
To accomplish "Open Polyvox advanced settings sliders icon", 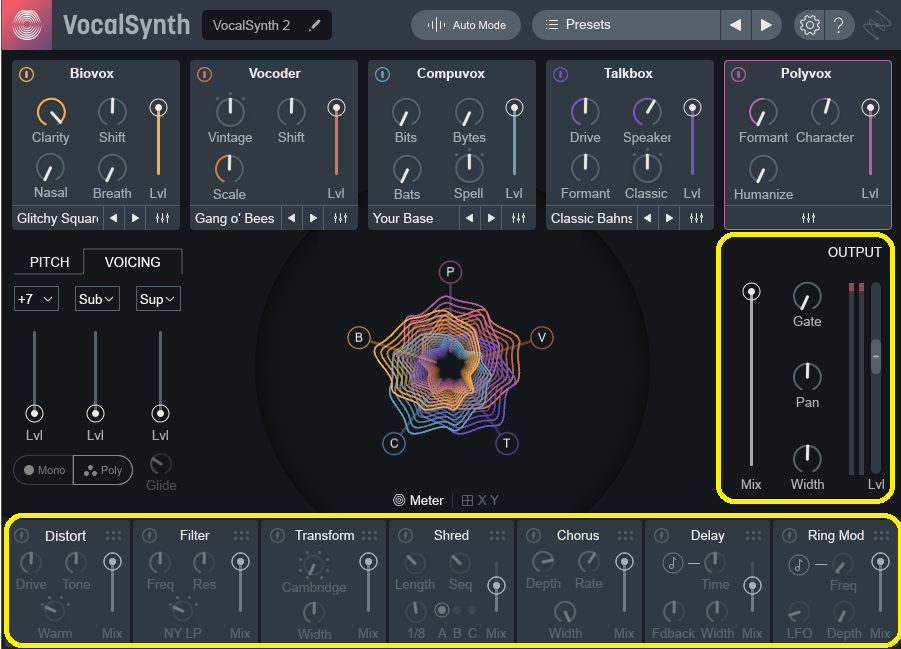I will coord(808,218).
